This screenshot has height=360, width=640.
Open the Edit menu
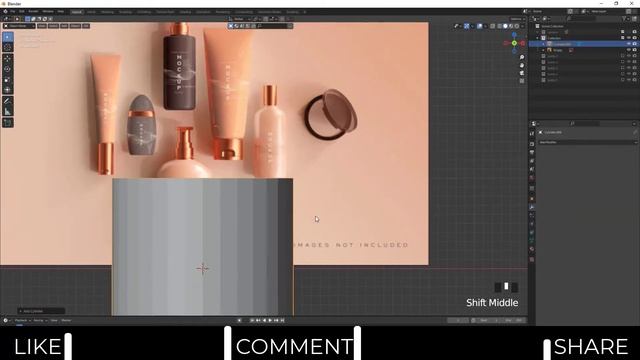tap(22, 11)
